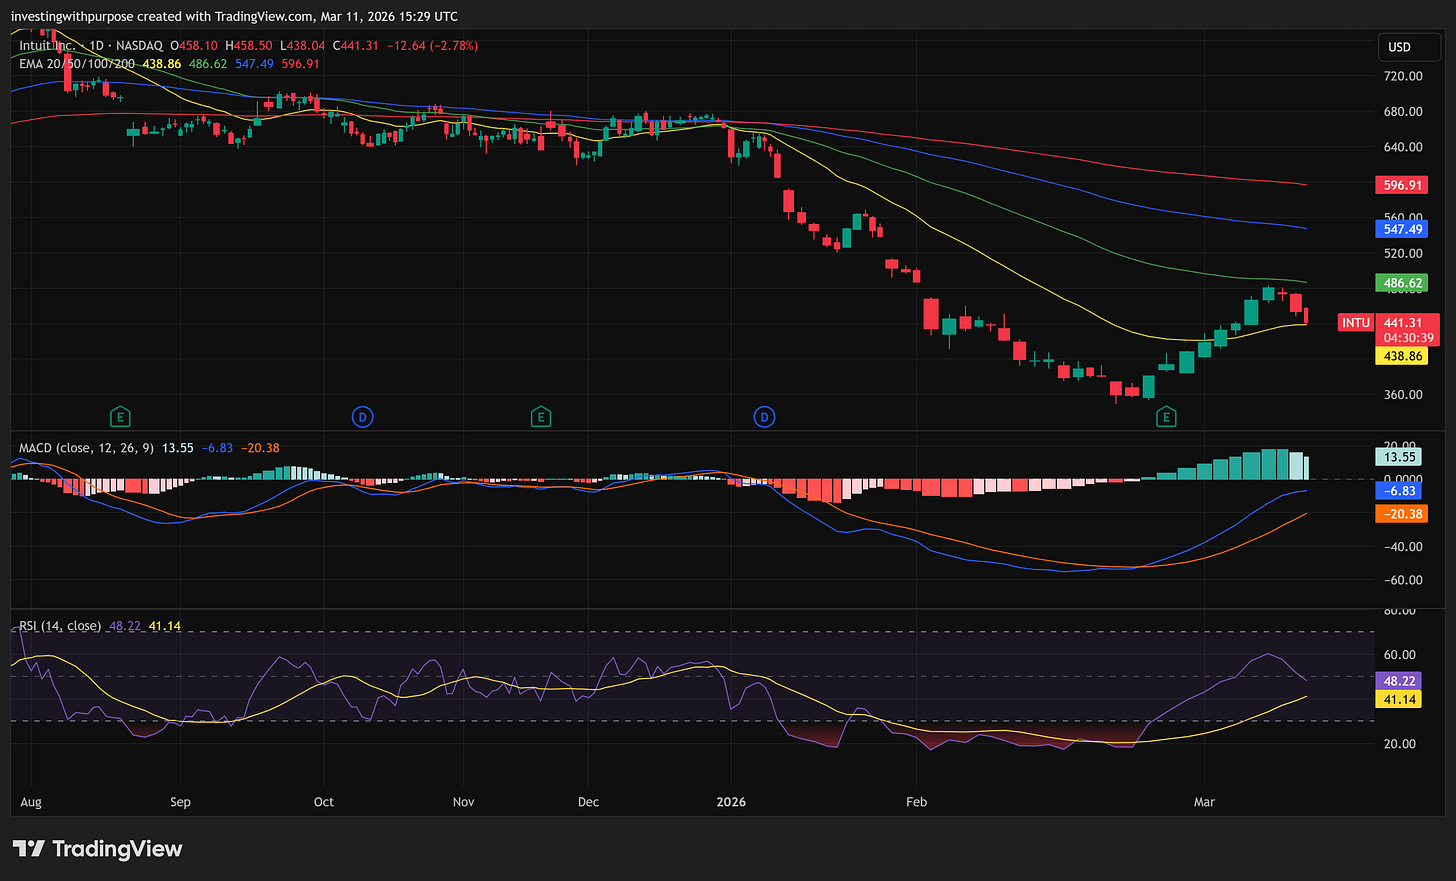1456x881 pixels.
Task: Click the red 596.91 price axis label
Action: click(x=1403, y=185)
